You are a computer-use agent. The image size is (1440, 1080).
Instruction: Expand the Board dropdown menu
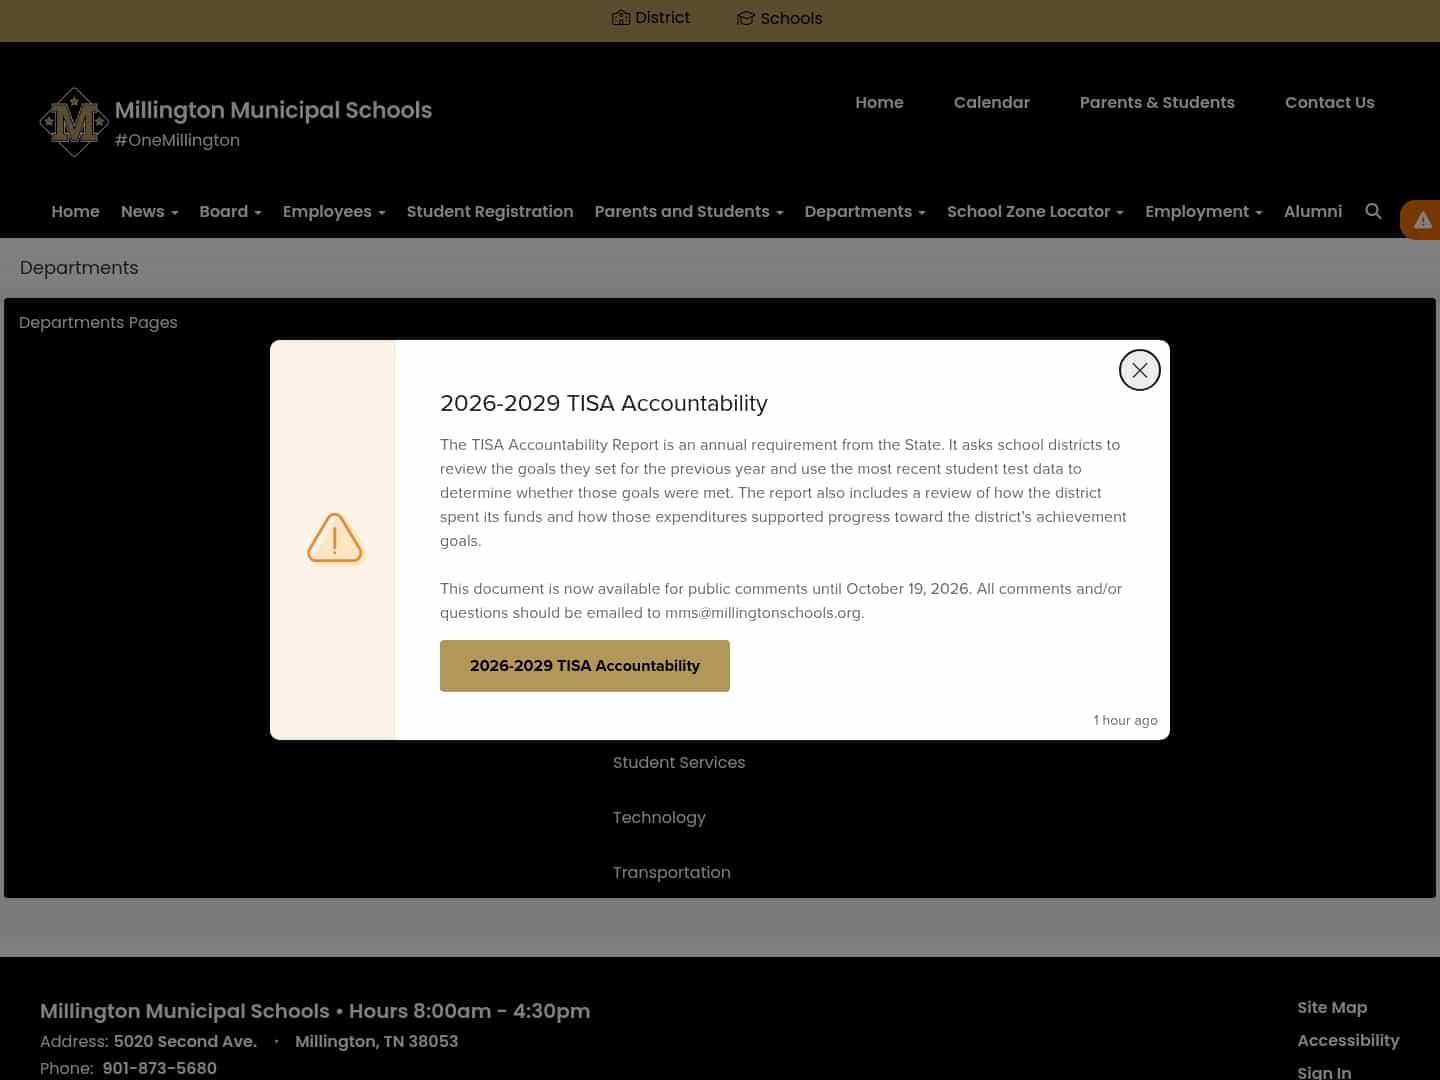[230, 211]
